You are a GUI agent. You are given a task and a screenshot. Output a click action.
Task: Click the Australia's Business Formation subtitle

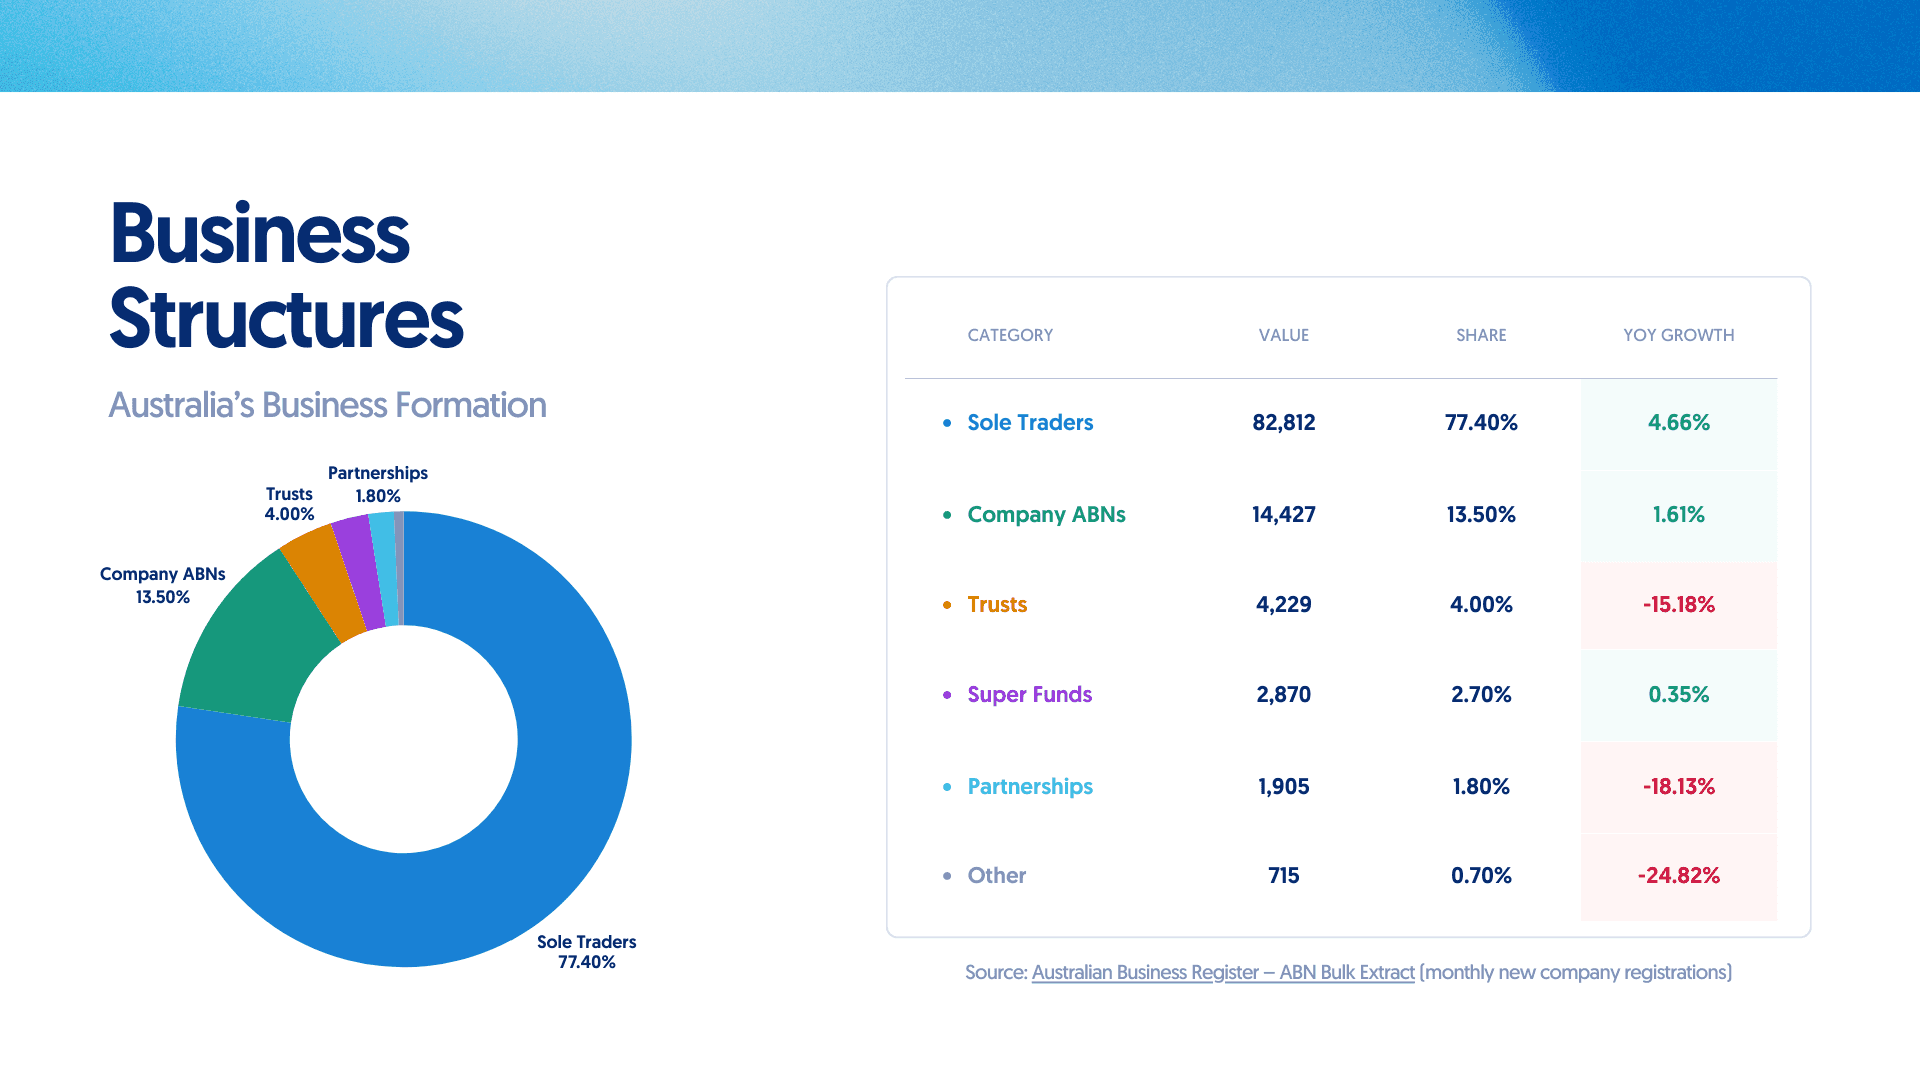(327, 405)
